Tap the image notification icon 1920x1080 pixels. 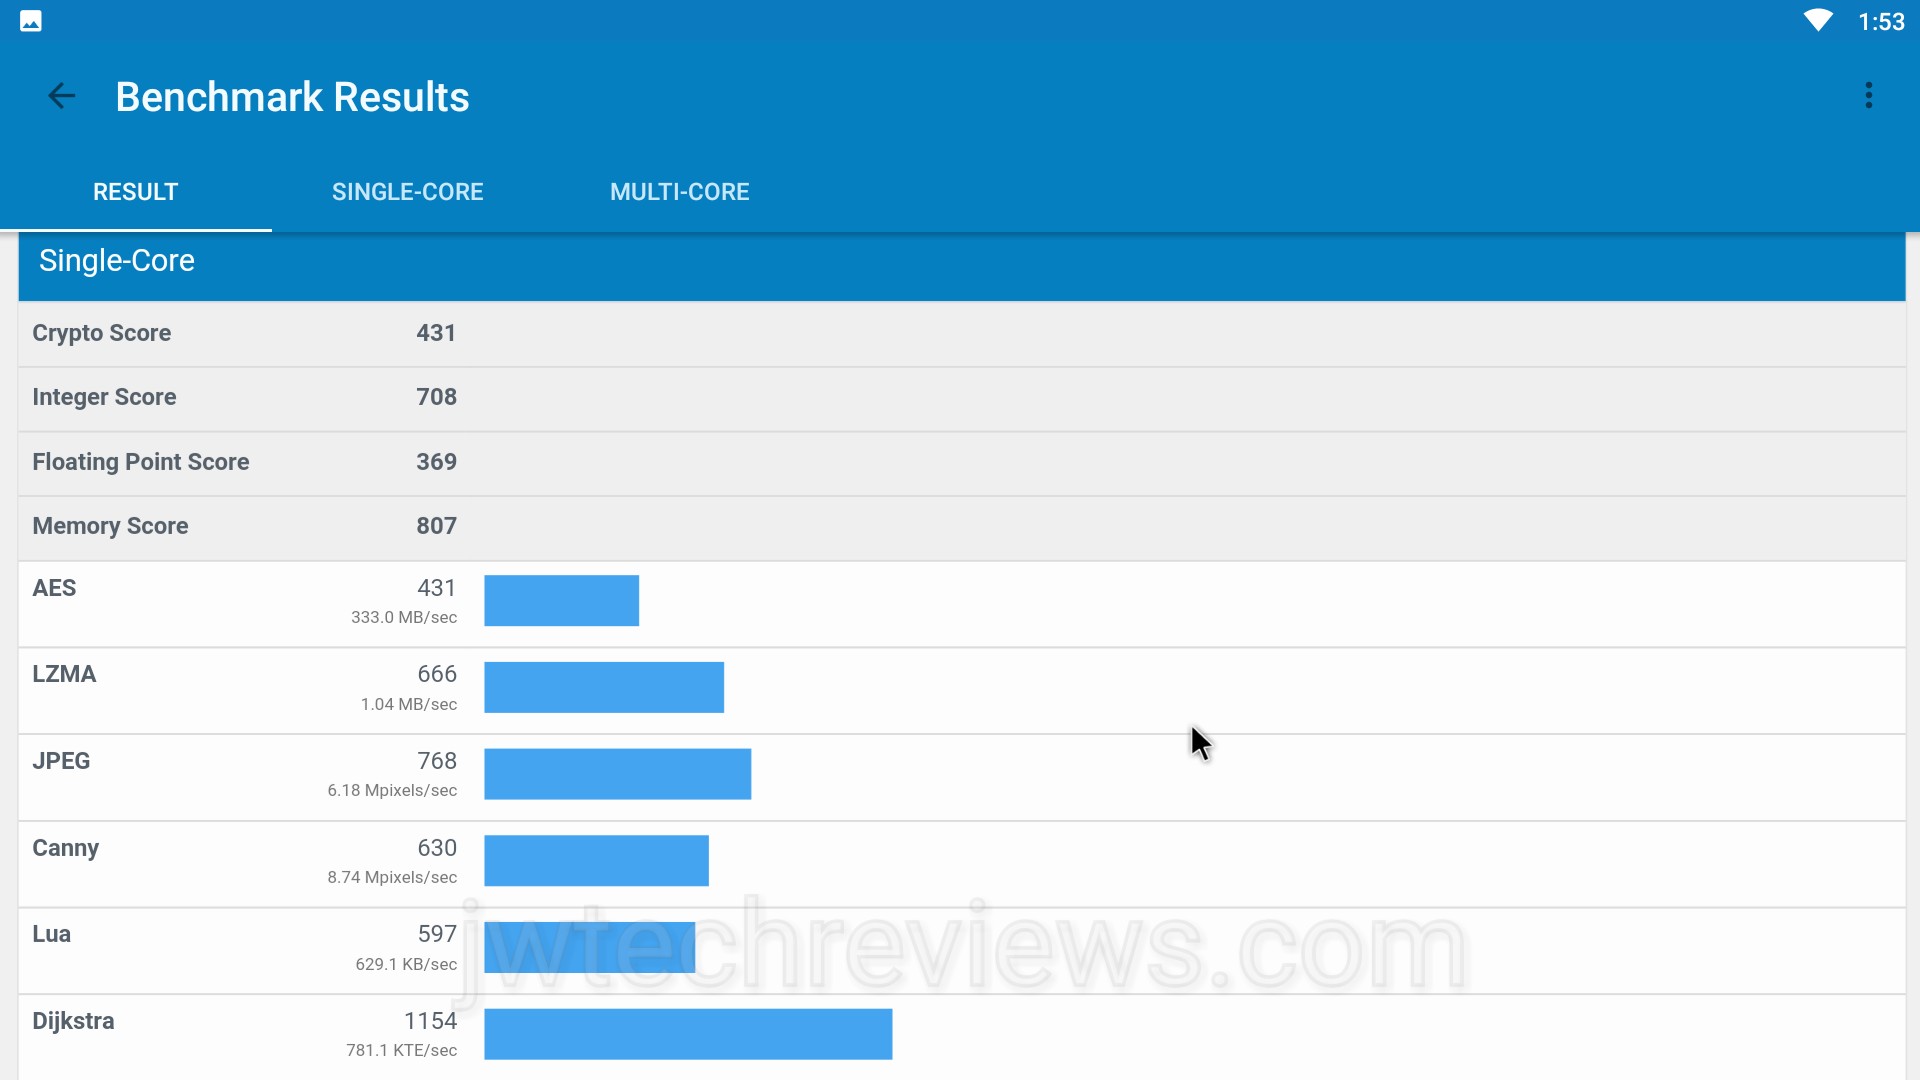tap(31, 21)
